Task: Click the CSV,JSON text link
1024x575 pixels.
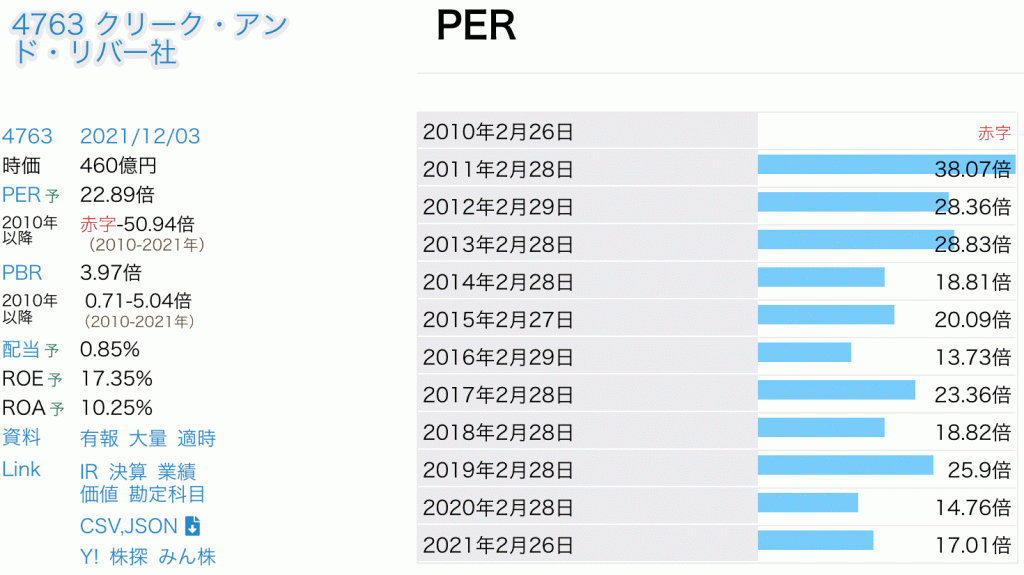Action: click(x=129, y=526)
